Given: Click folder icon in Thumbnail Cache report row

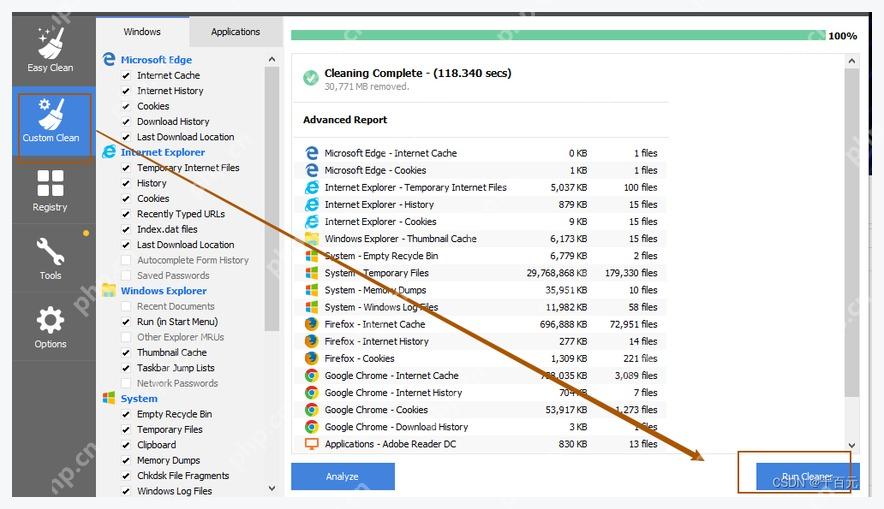Looking at the screenshot, I should [x=311, y=238].
